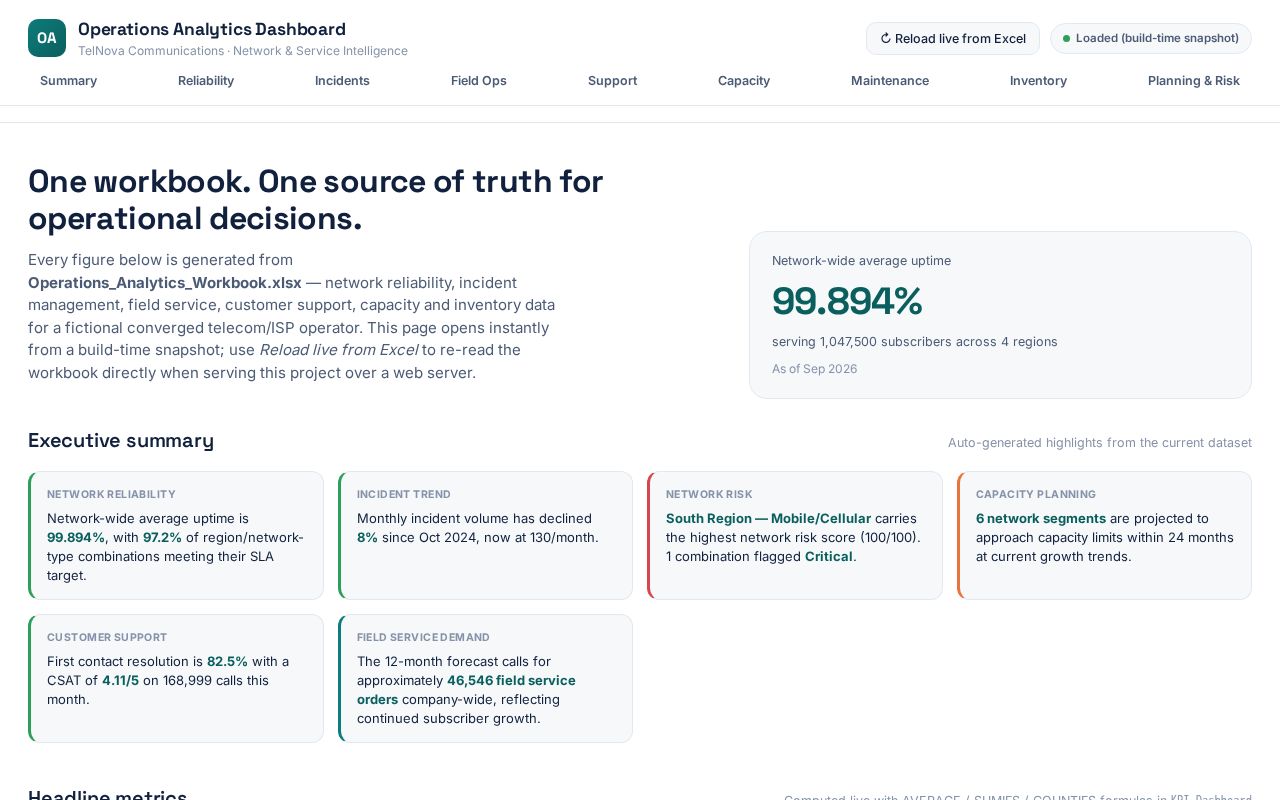Click the Operations Analytics Dashboard title
This screenshot has width=1280, height=800.
coord(212,29)
